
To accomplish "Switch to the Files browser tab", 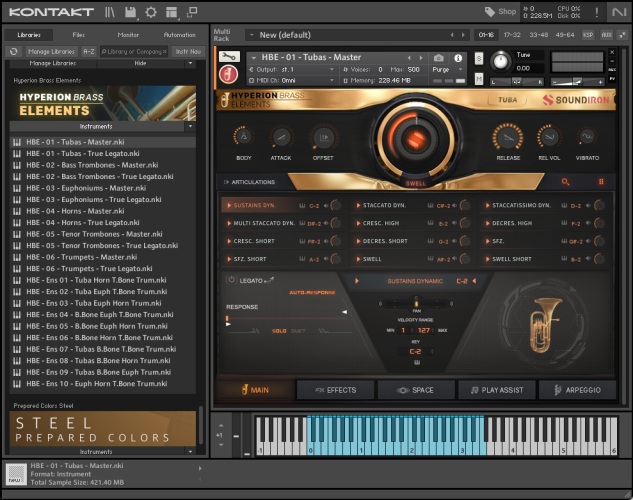I will point(78,34).
